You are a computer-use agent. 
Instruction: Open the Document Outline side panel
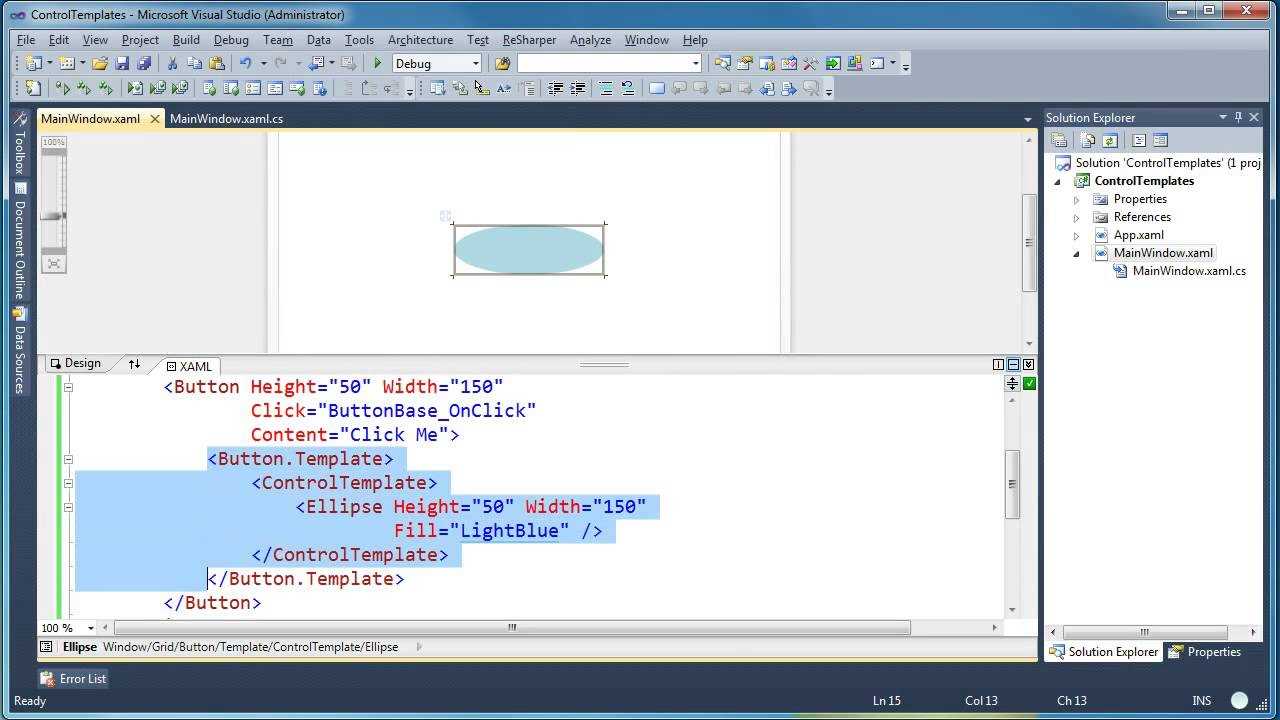[x=19, y=241]
